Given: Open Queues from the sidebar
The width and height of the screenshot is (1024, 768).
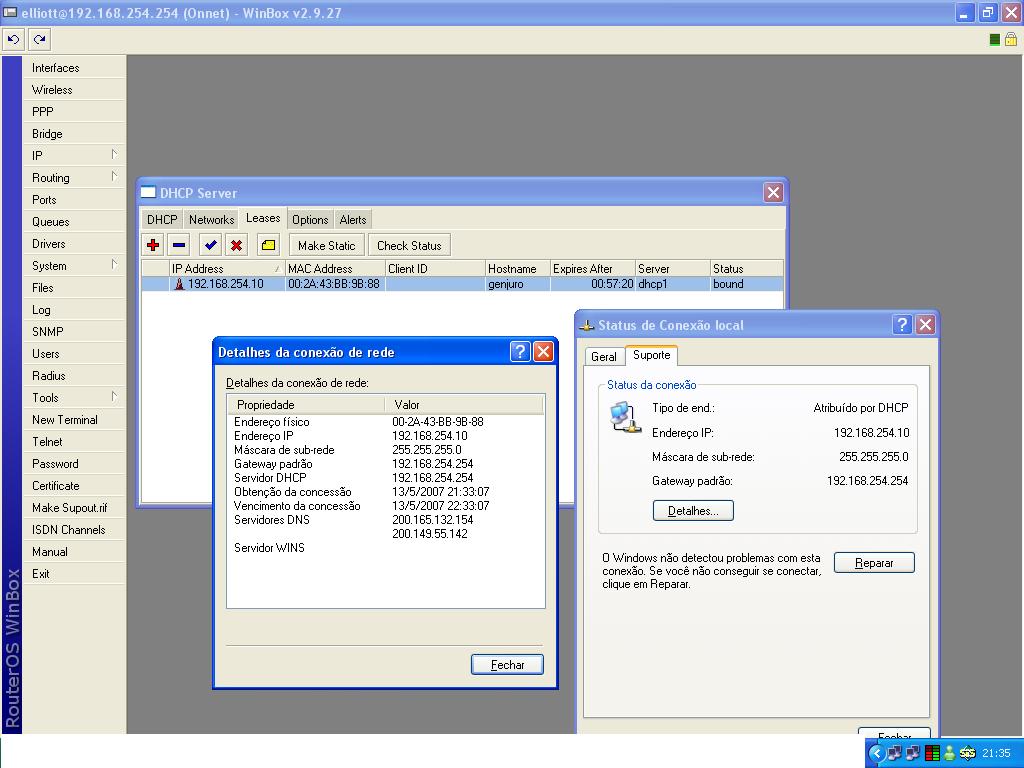Looking at the screenshot, I should (73, 222).
